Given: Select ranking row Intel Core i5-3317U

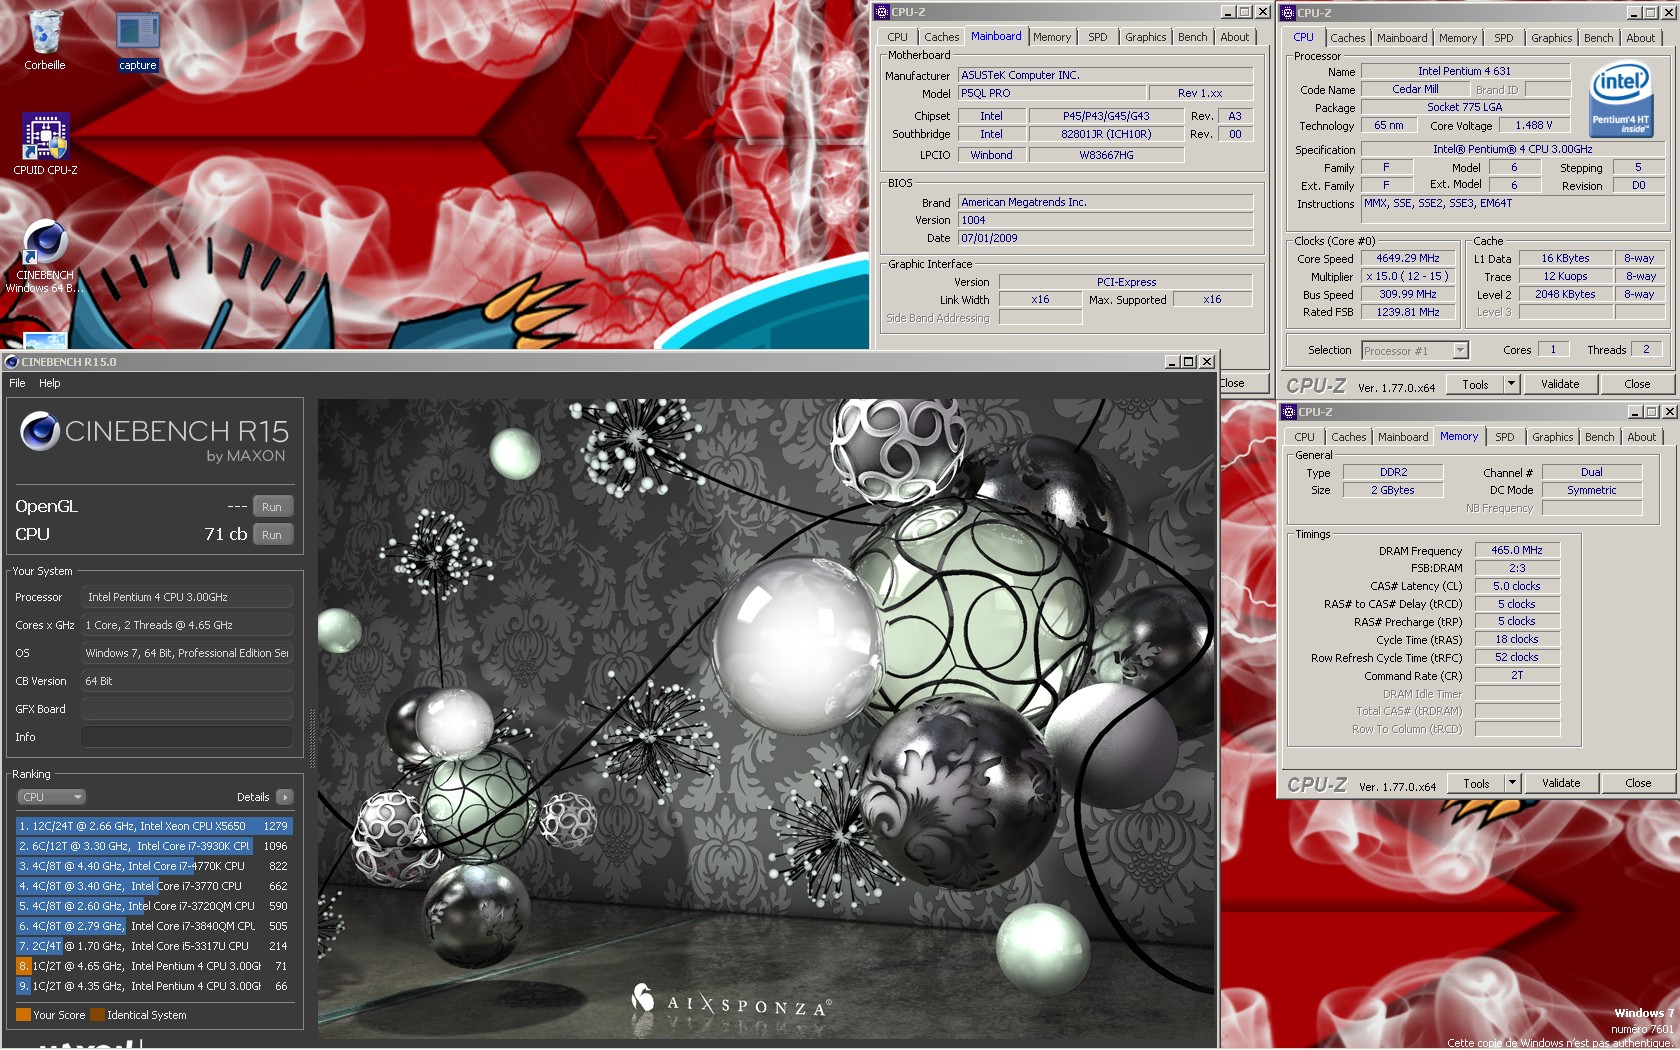Looking at the screenshot, I should click(x=154, y=946).
